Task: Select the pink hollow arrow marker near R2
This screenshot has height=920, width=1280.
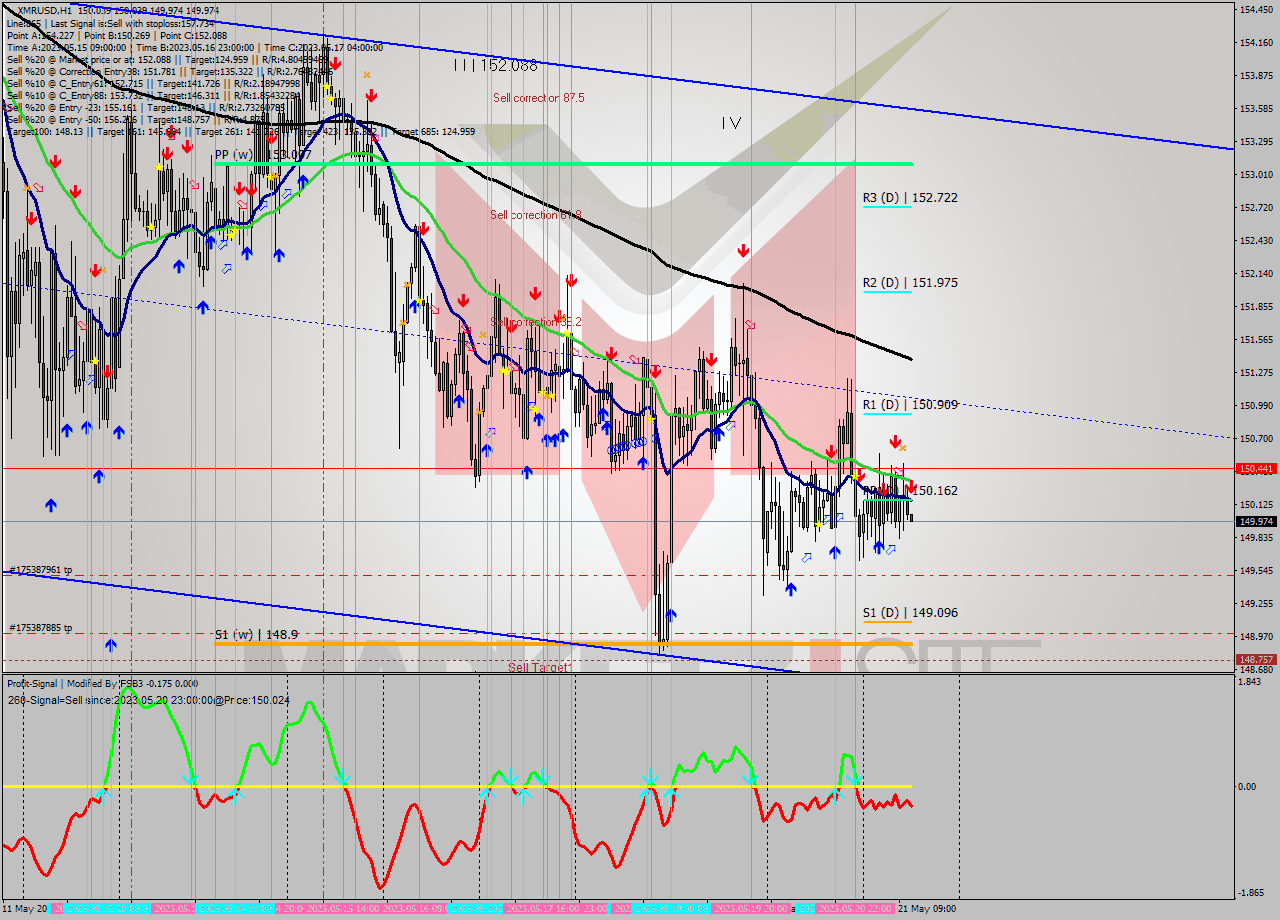Action: [750, 325]
